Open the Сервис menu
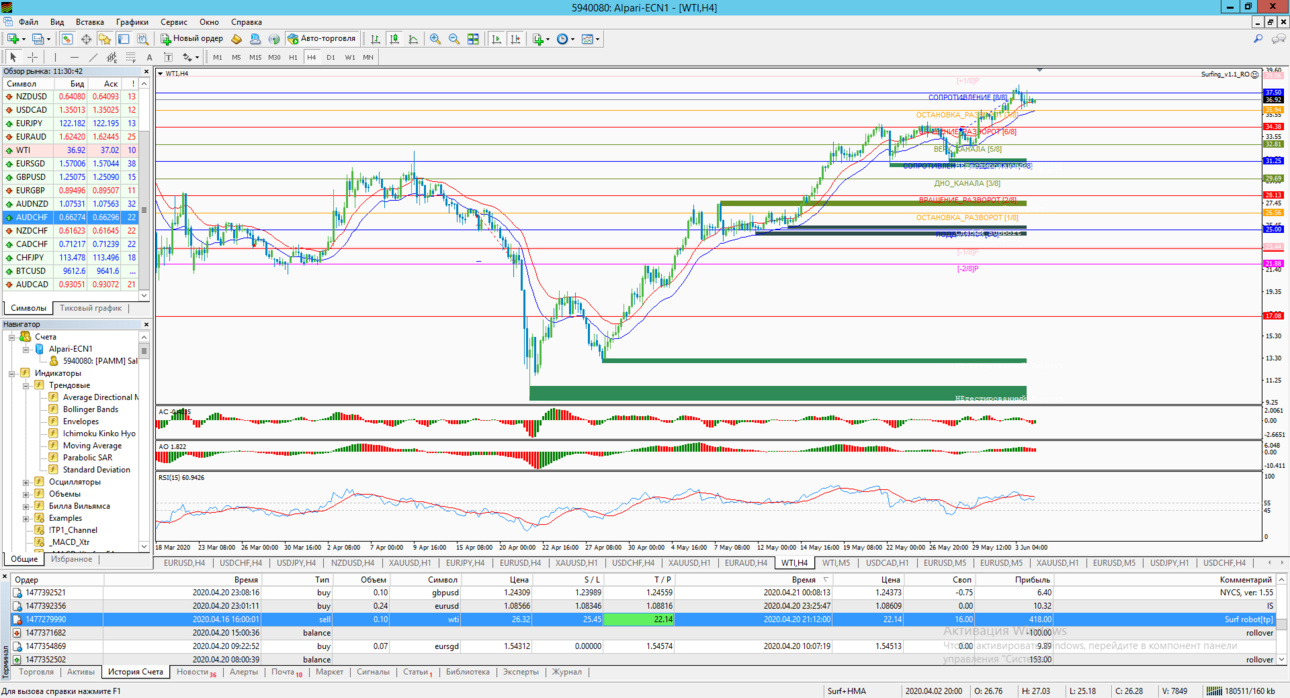The width and height of the screenshot is (1290, 698). pos(173,22)
